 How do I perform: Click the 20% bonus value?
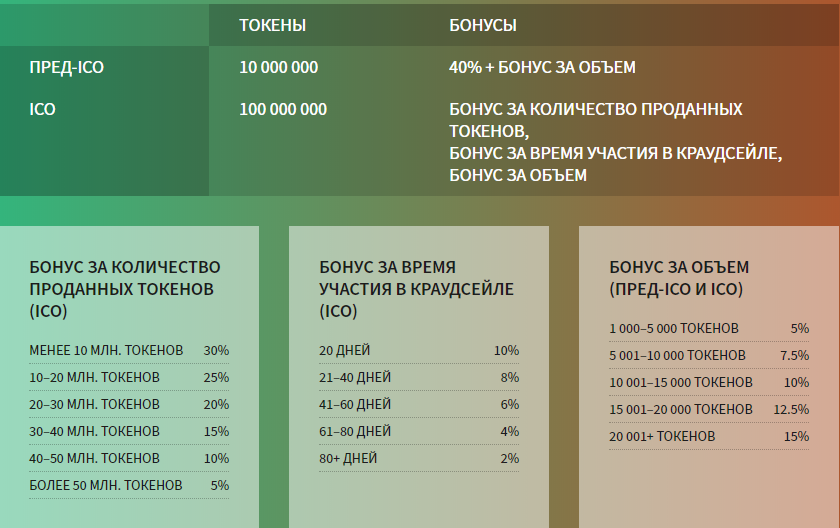(x=216, y=404)
